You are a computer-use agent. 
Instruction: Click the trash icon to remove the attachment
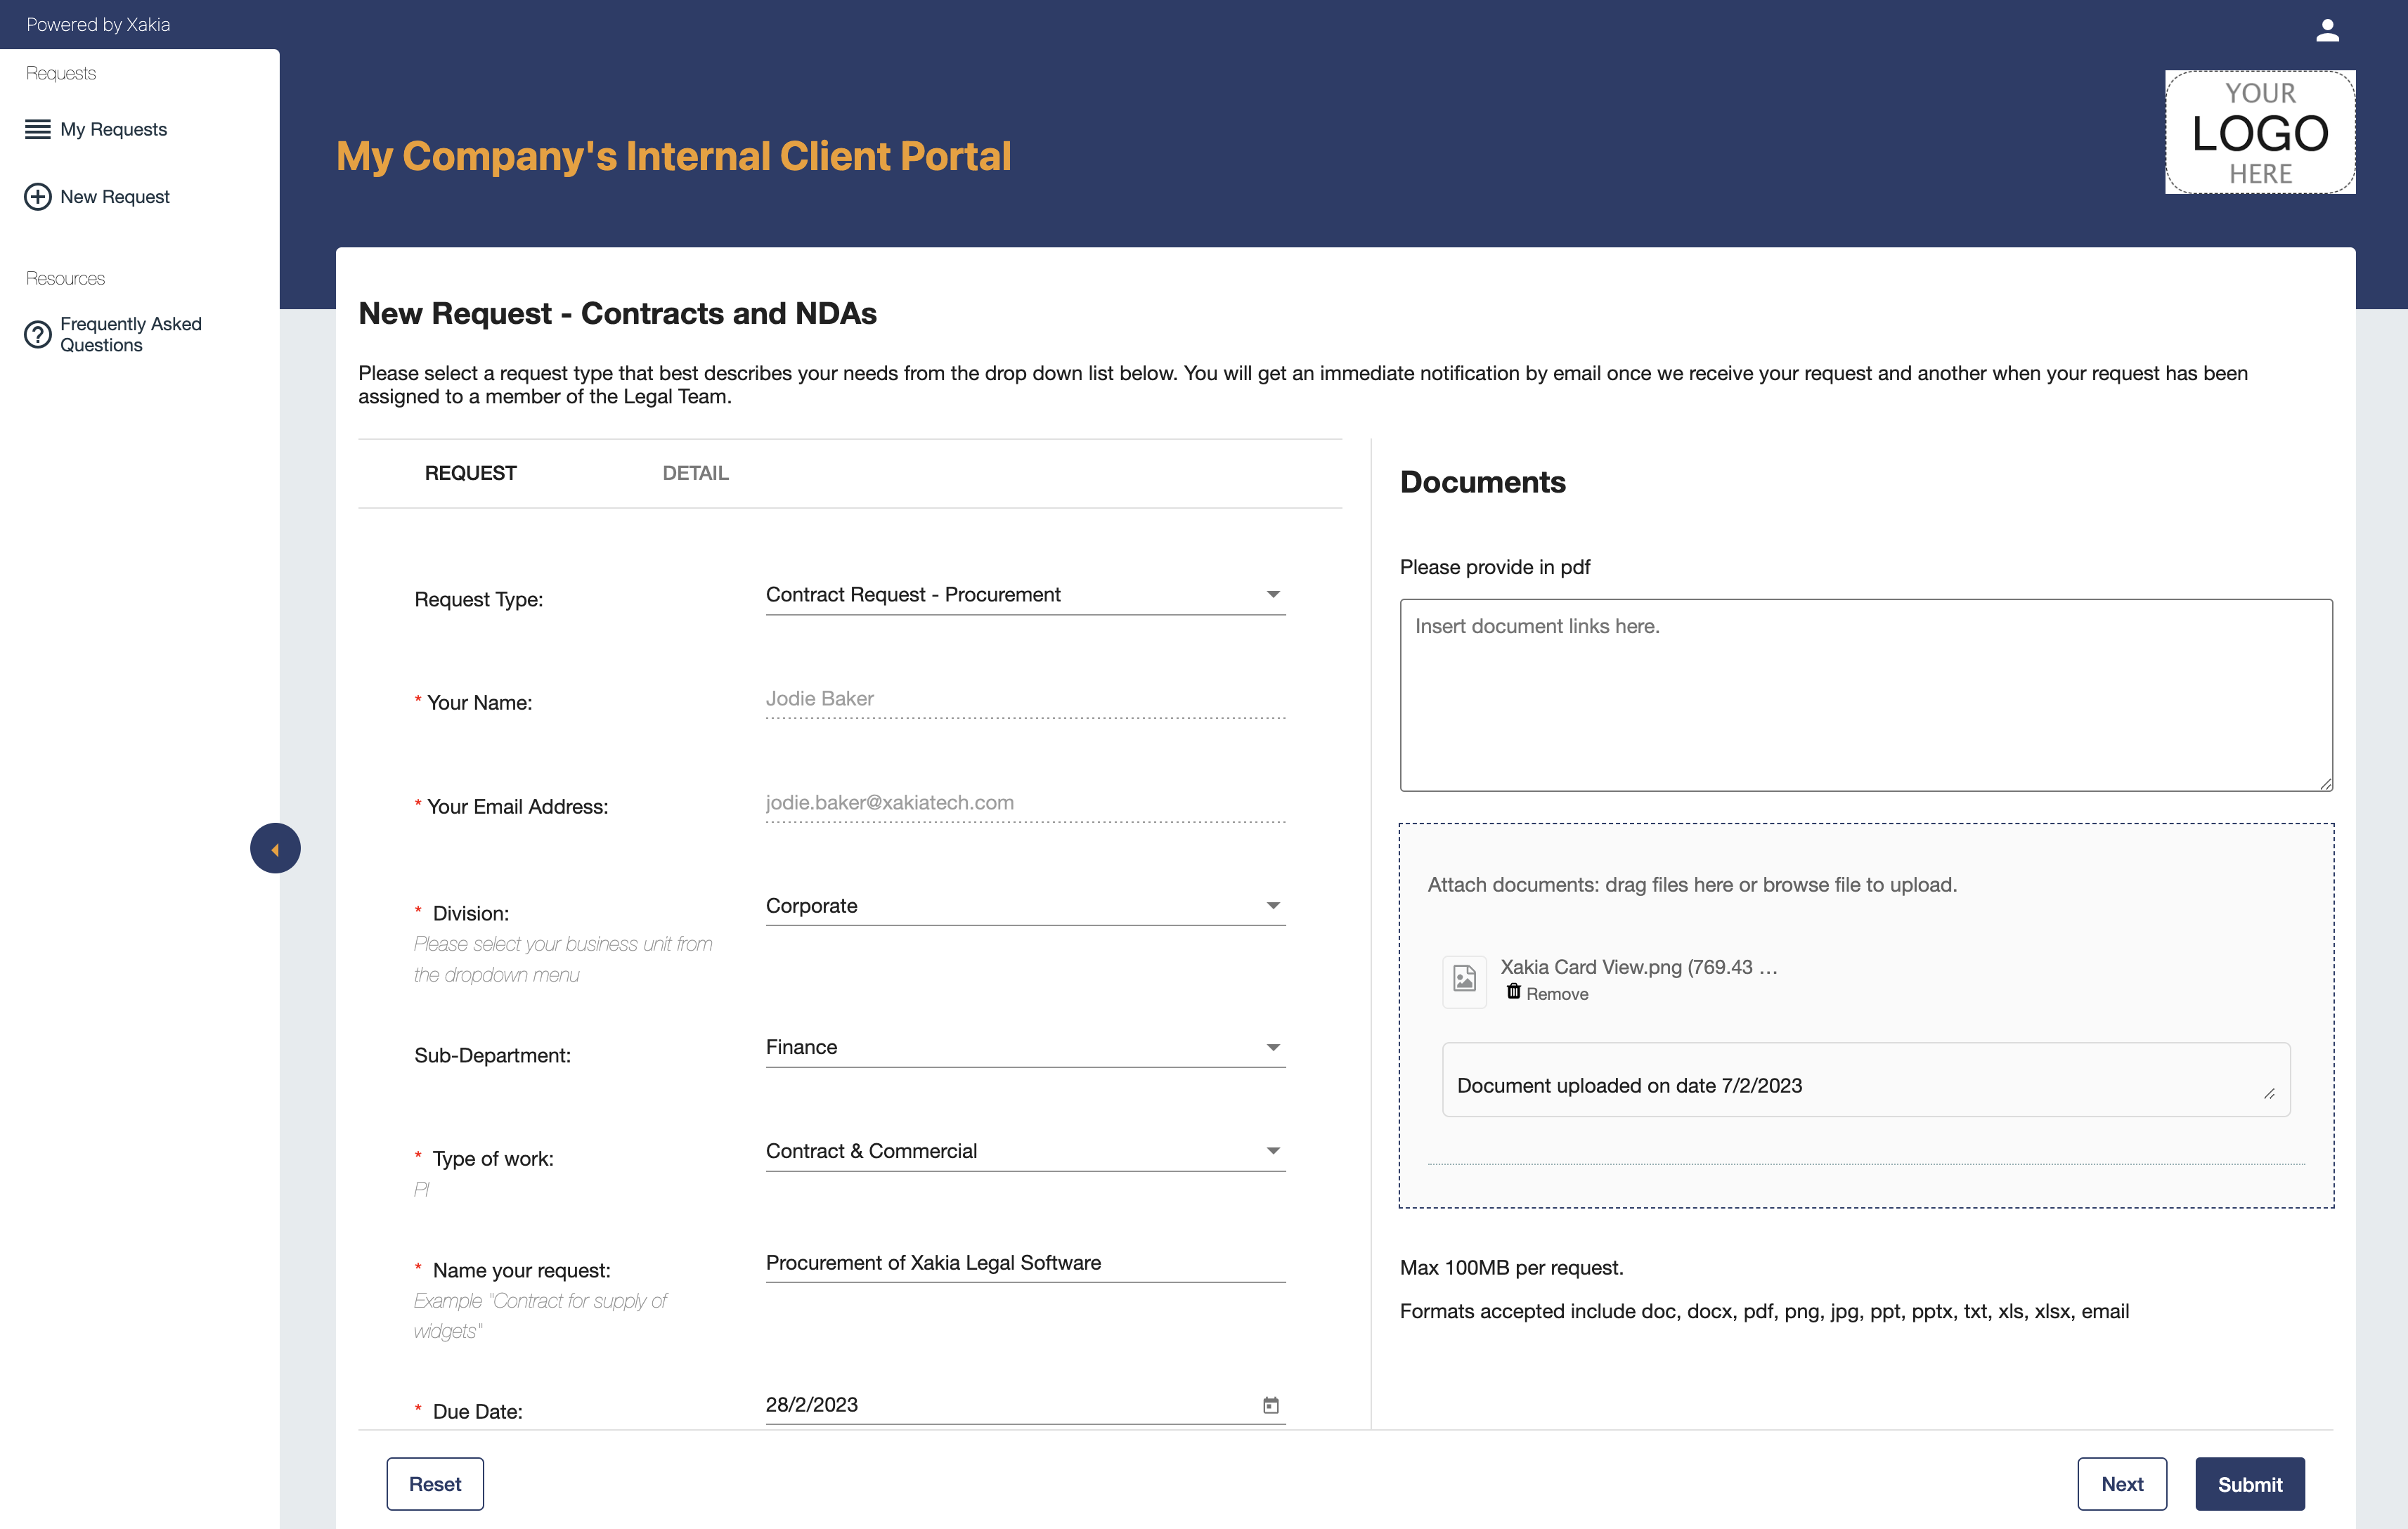tap(1513, 992)
